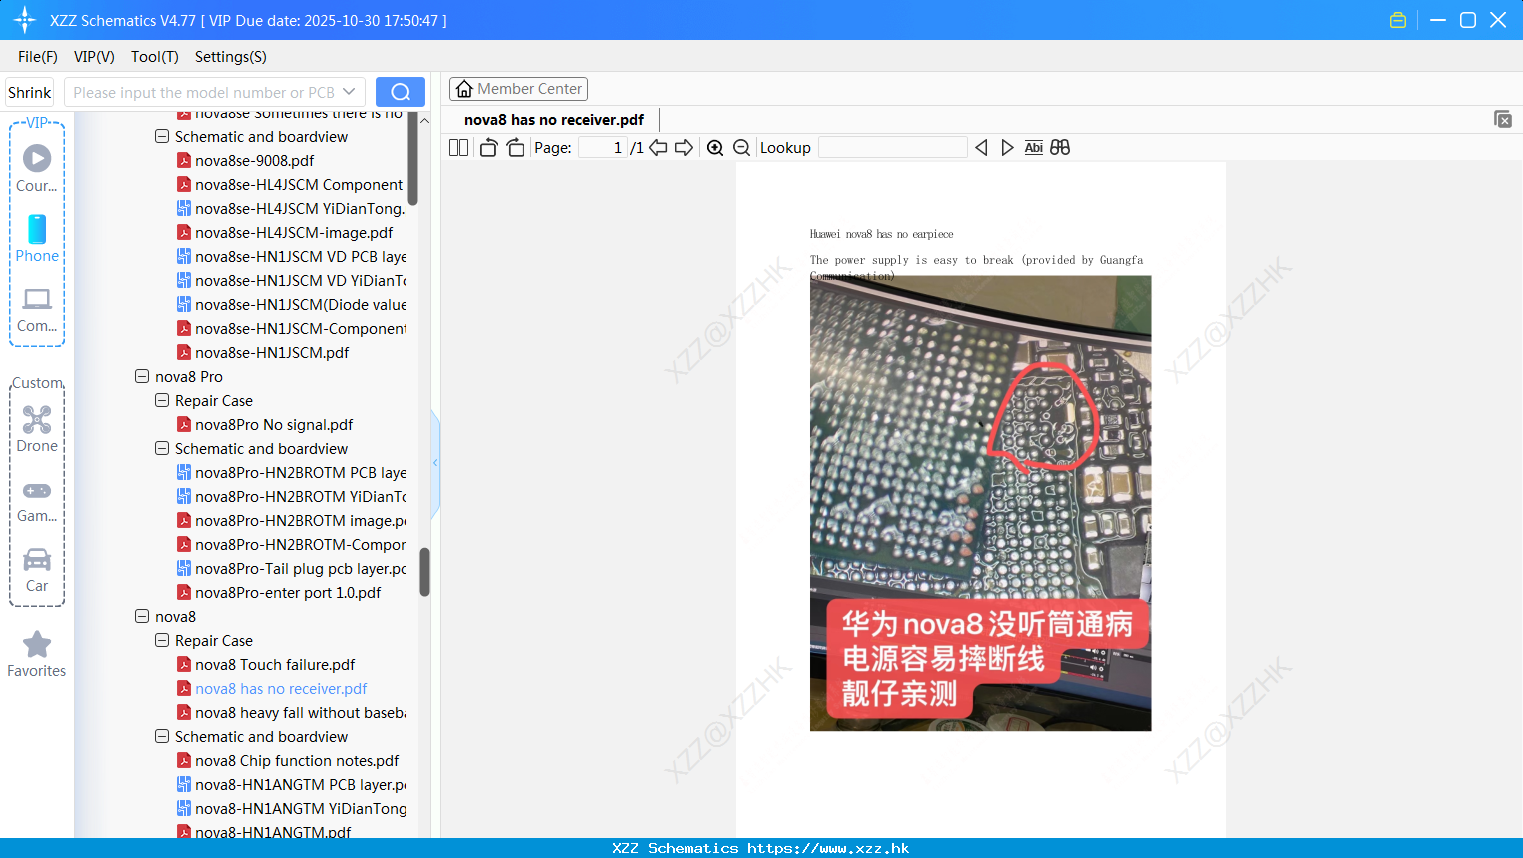Image resolution: width=1523 pixels, height=858 pixels.
Task: Open nova8se-HL4JSCM Component file
Action: point(299,185)
